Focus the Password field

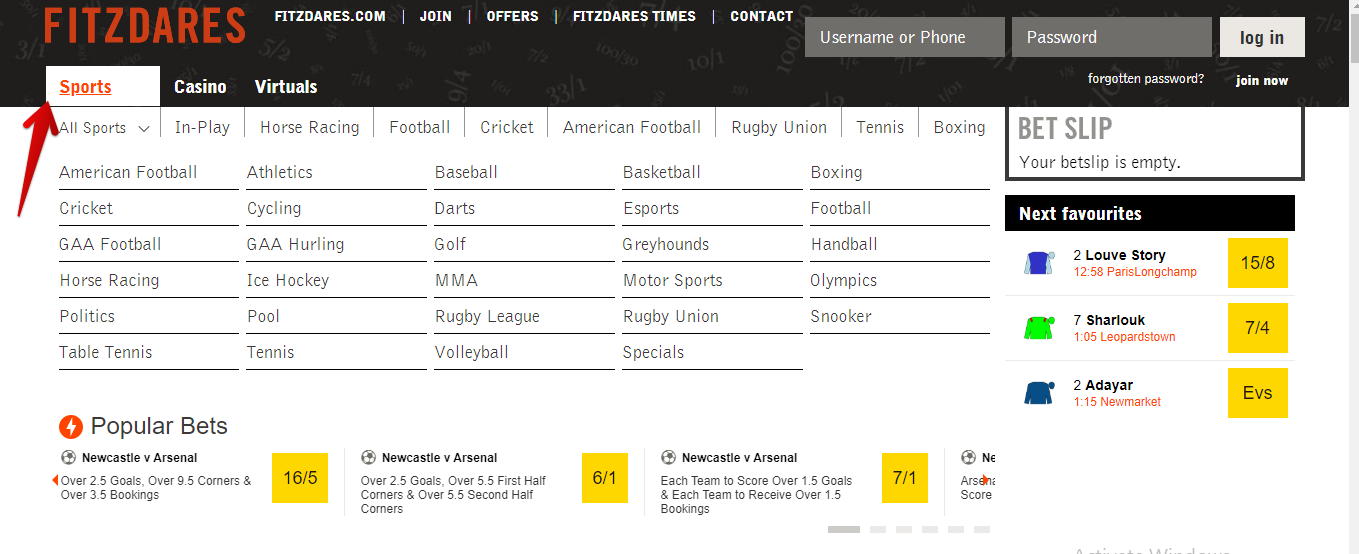(1112, 37)
